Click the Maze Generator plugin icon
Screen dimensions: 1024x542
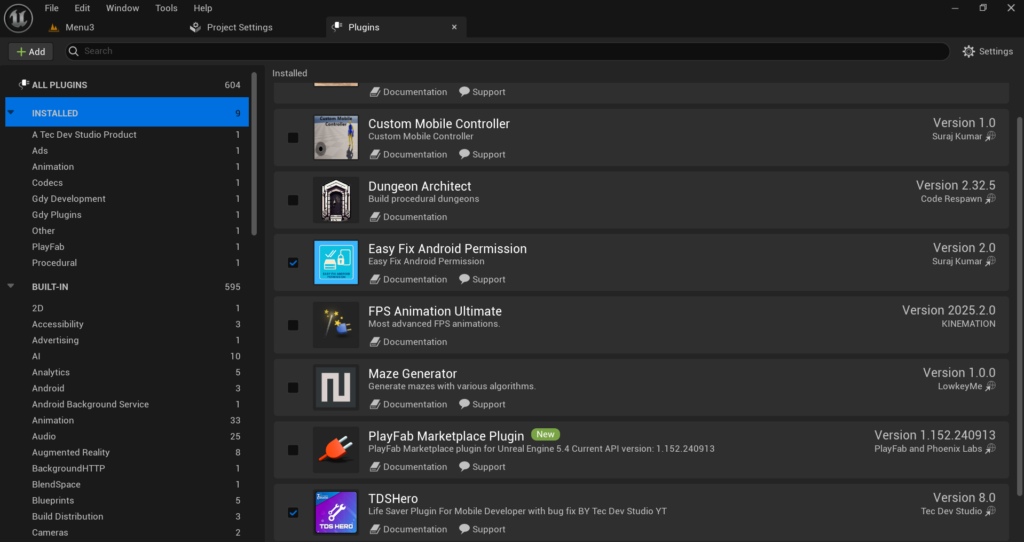coord(336,387)
